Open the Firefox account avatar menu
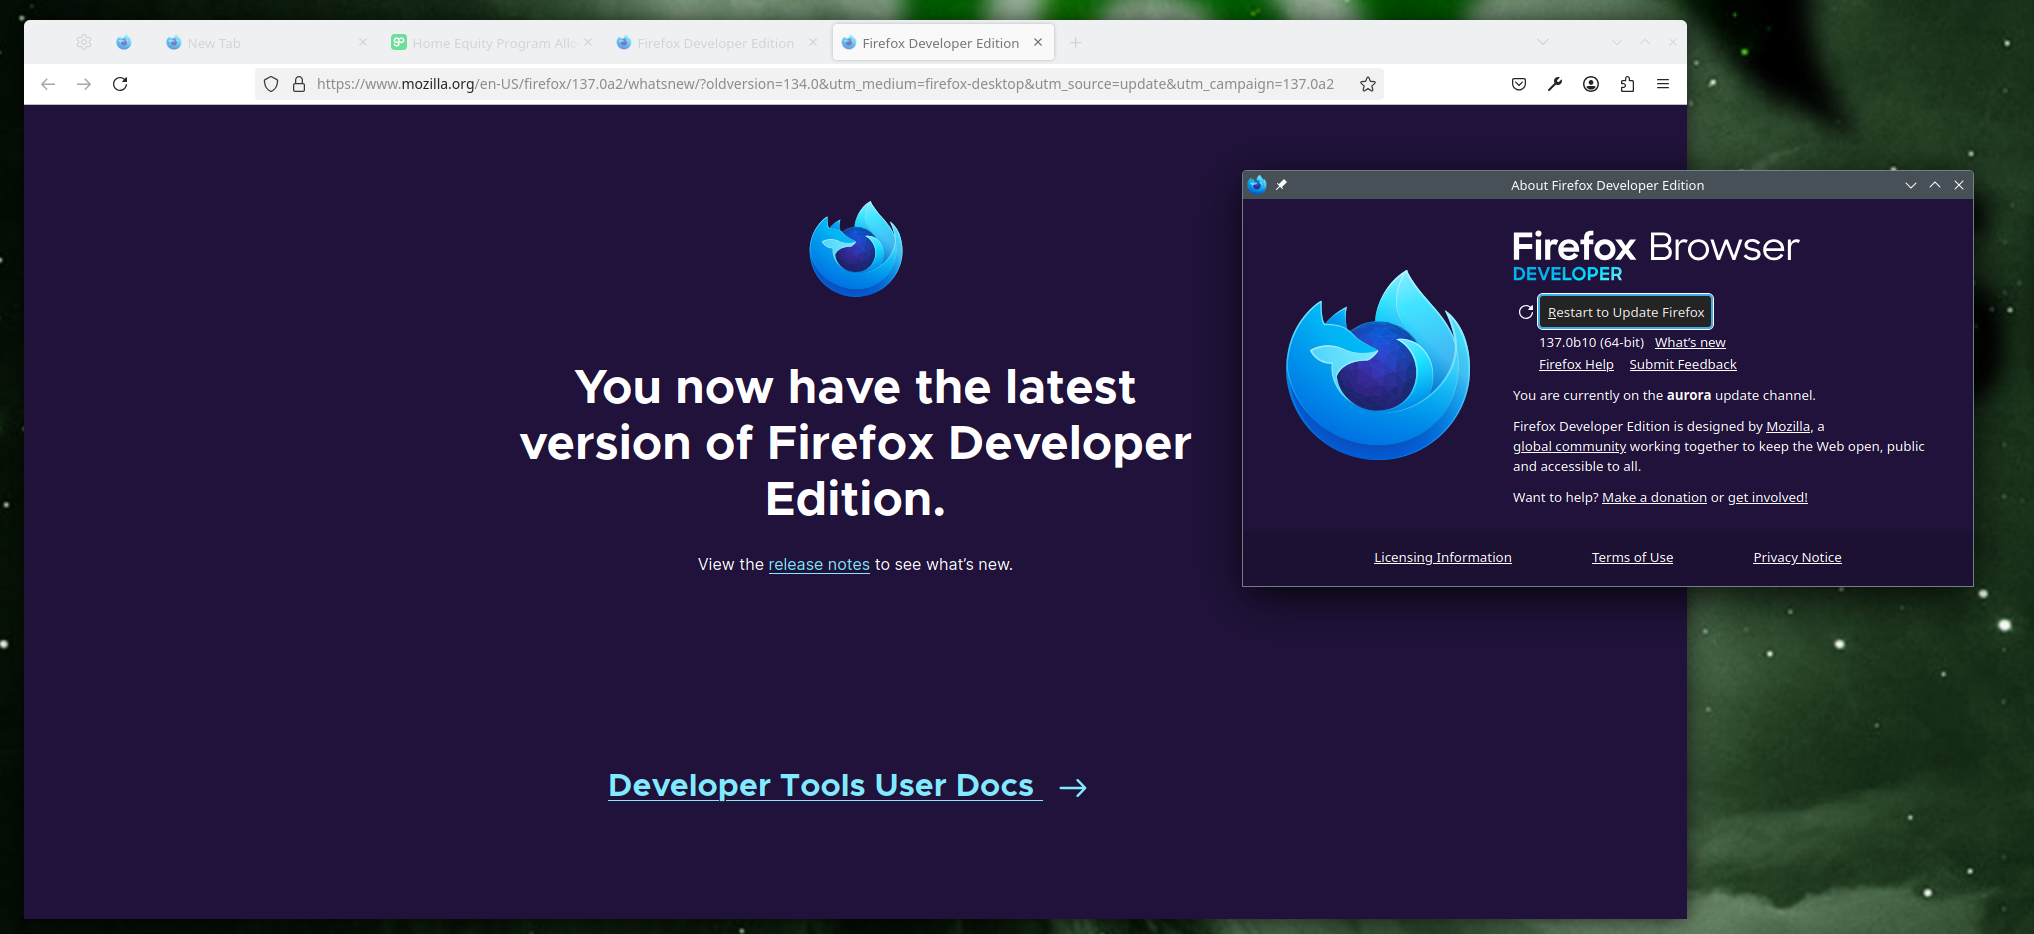The width and height of the screenshot is (2034, 934). pyautogui.click(x=1591, y=84)
